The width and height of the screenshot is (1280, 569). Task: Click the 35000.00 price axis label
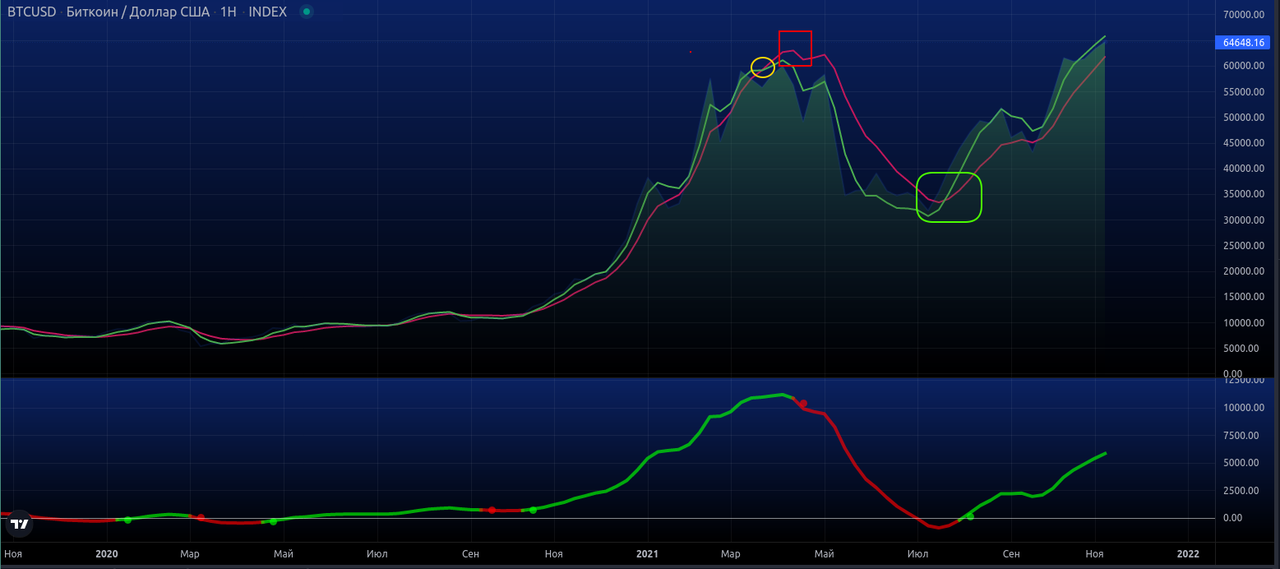(1244, 195)
